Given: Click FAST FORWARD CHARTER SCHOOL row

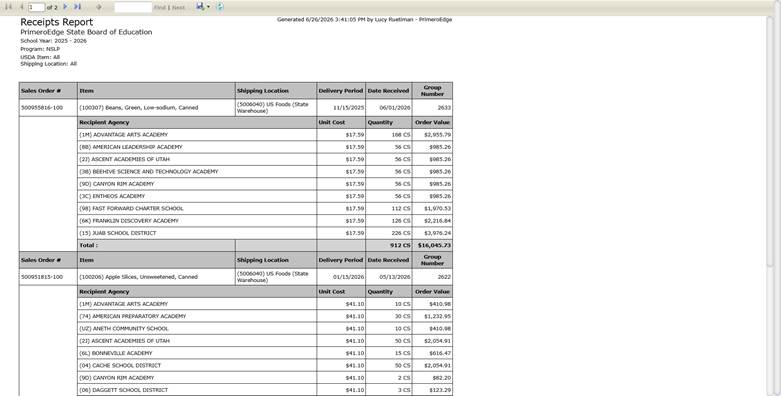Looking at the screenshot, I should pyautogui.click(x=265, y=209).
